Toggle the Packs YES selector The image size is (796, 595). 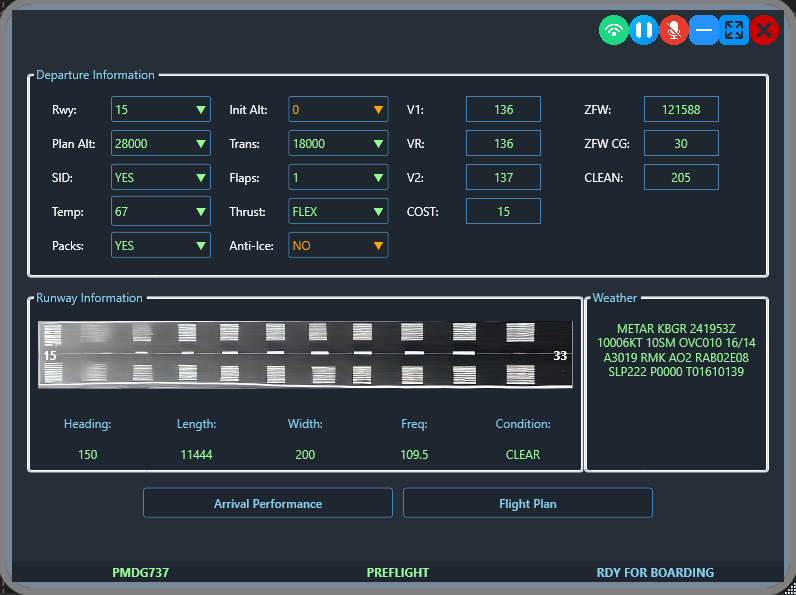point(160,246)
